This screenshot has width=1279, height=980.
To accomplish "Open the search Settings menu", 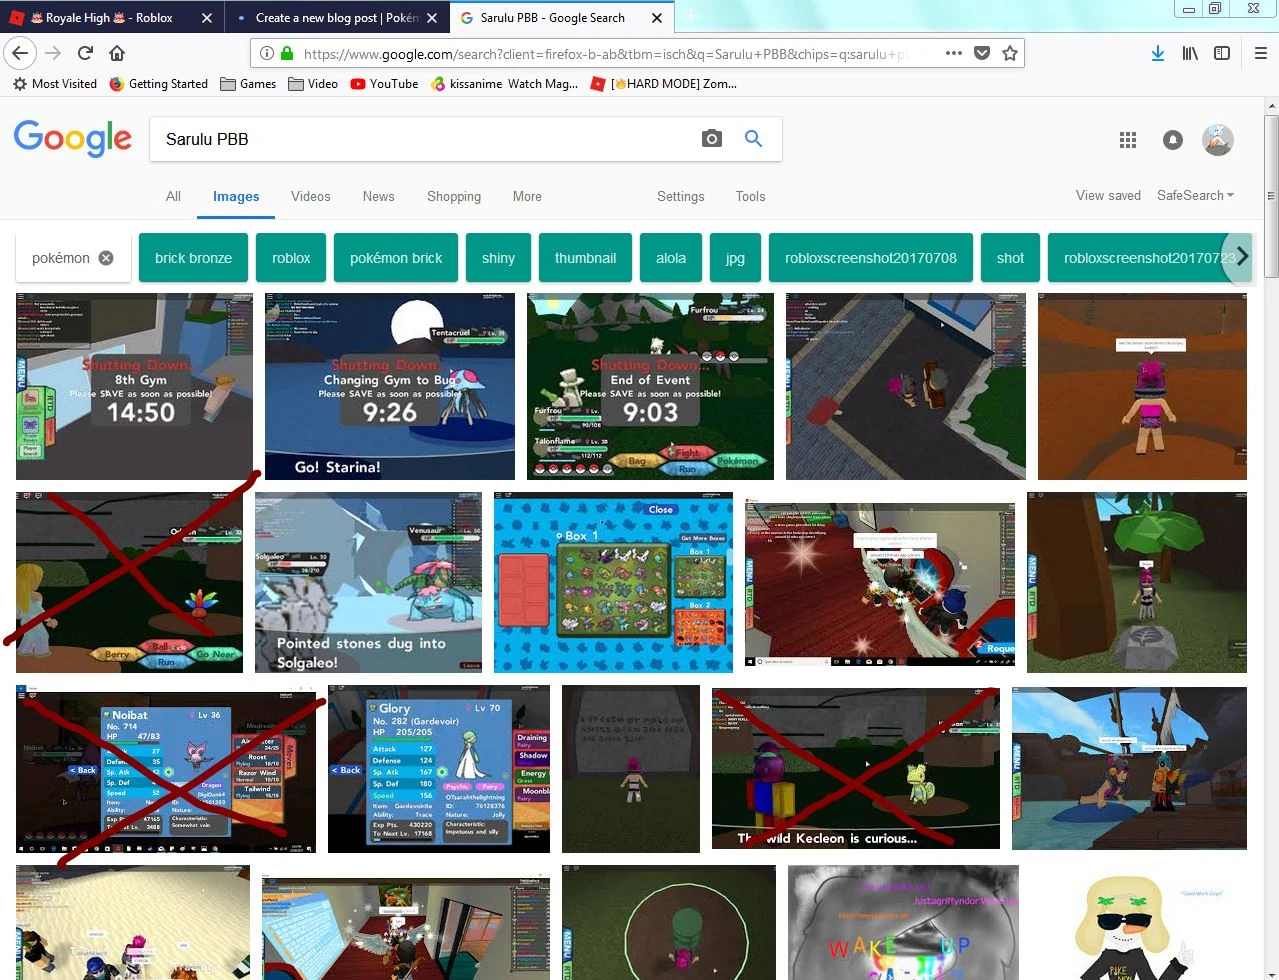I will [681, 196].
